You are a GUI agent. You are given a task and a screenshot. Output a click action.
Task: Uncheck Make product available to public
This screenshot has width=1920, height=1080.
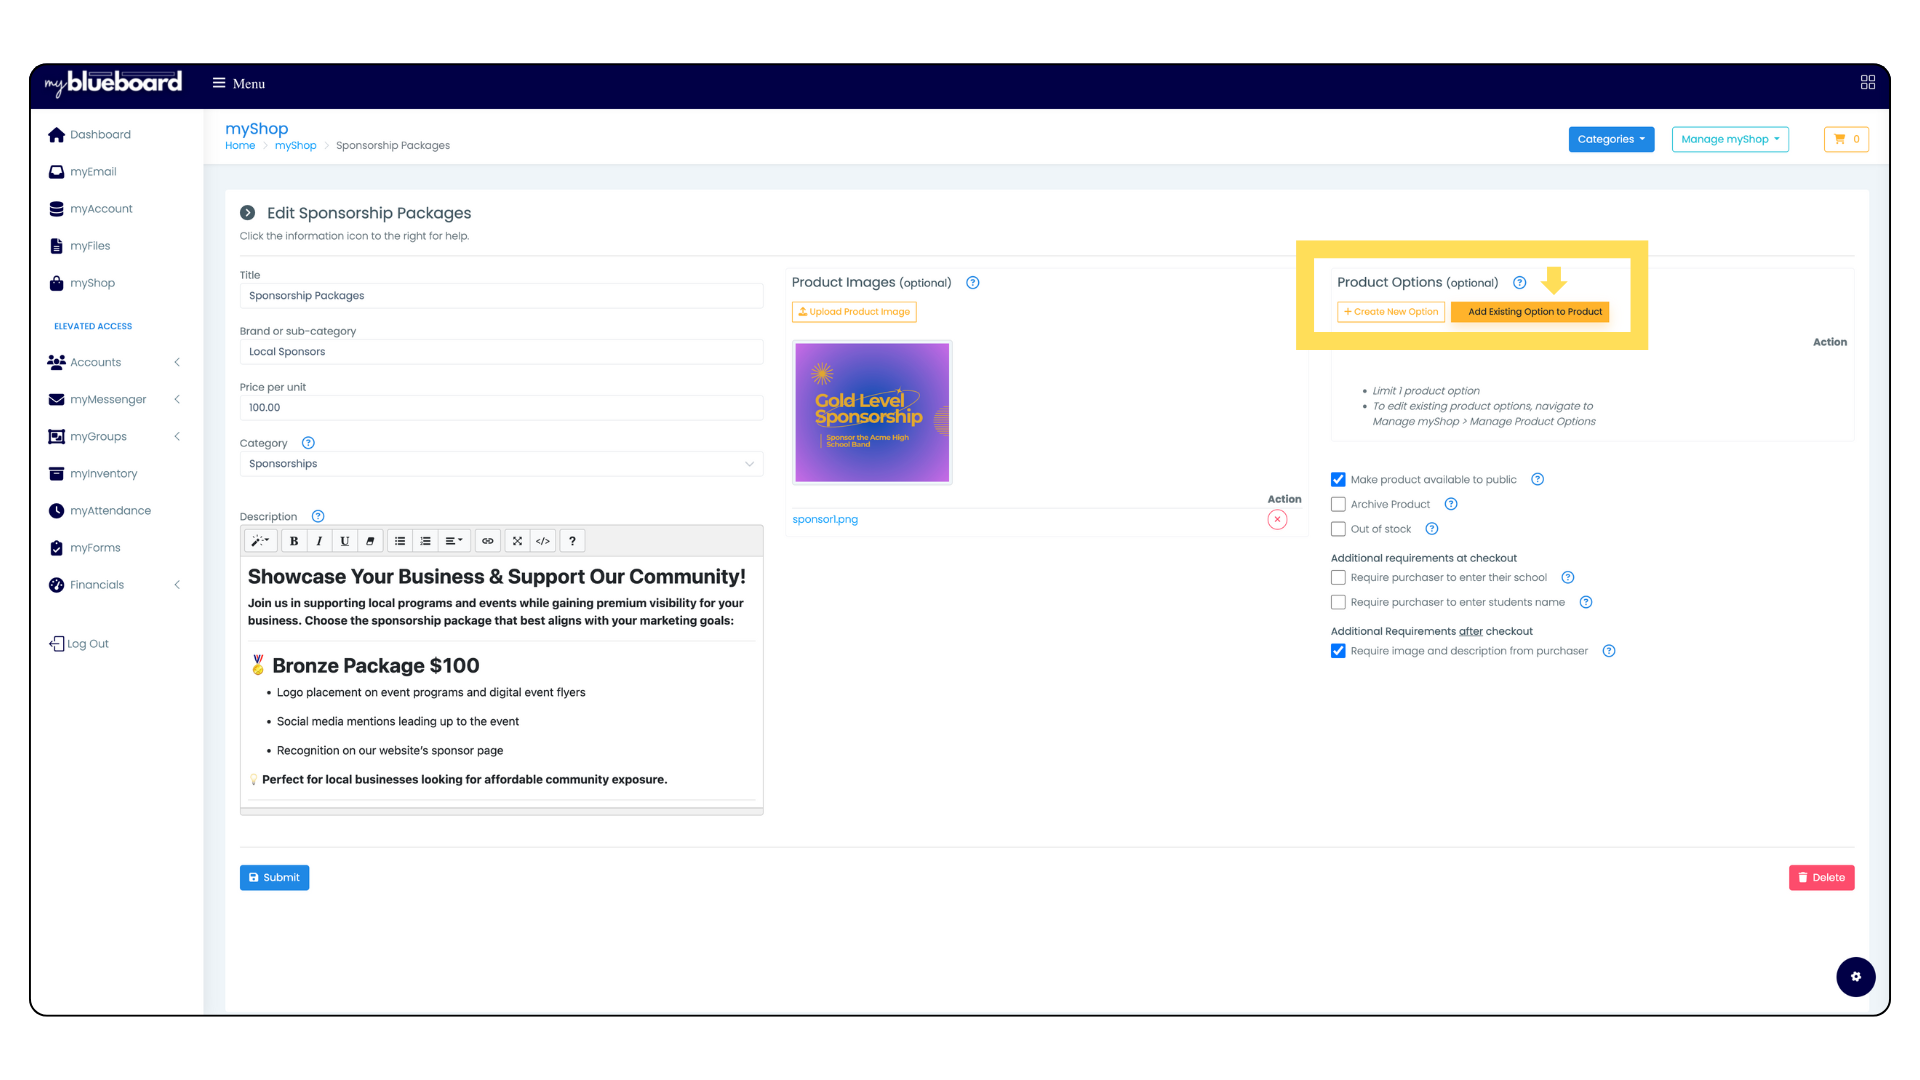pyautogui.click(x=1338, y=480)
